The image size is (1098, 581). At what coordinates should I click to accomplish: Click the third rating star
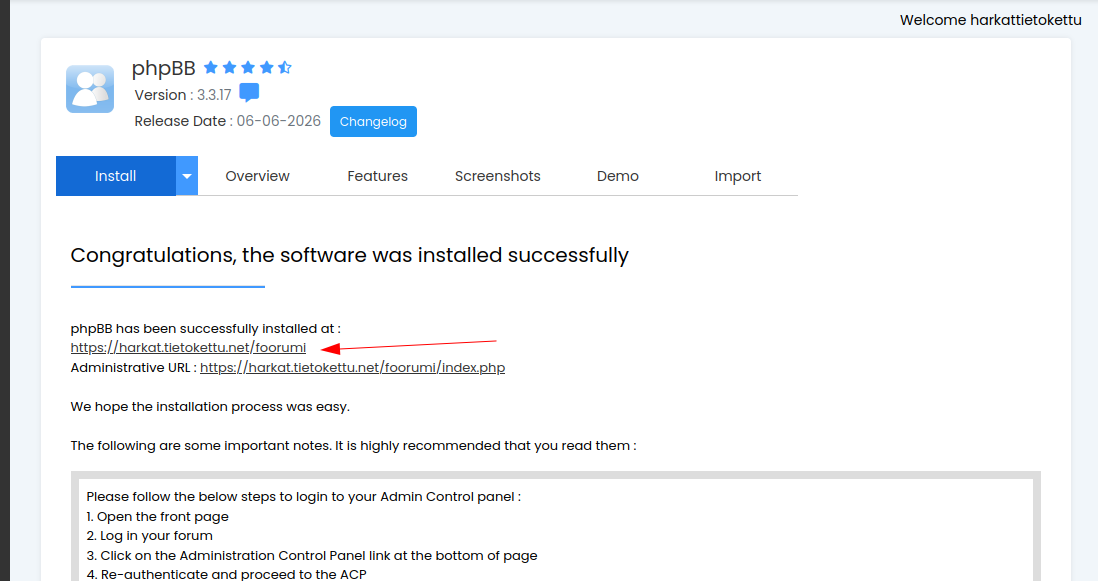coord(248,67)
